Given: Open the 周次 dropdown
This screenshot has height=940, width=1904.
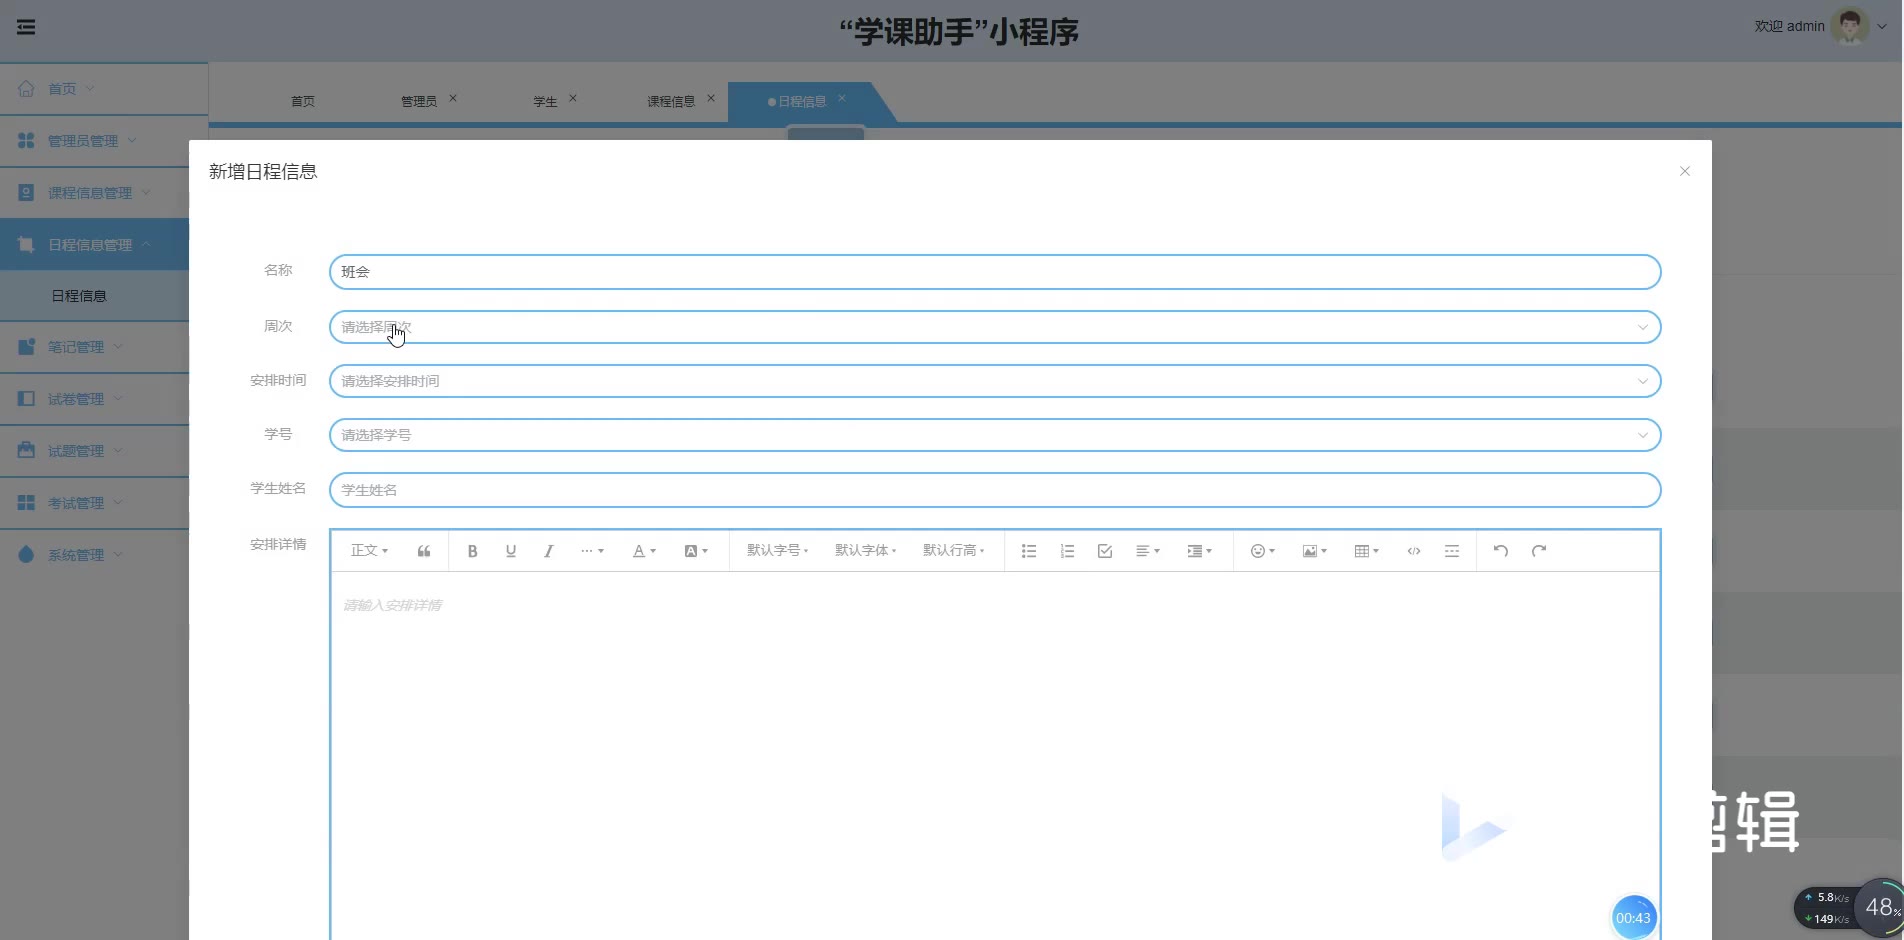Looking at the screenshot, I should point(994,327).
